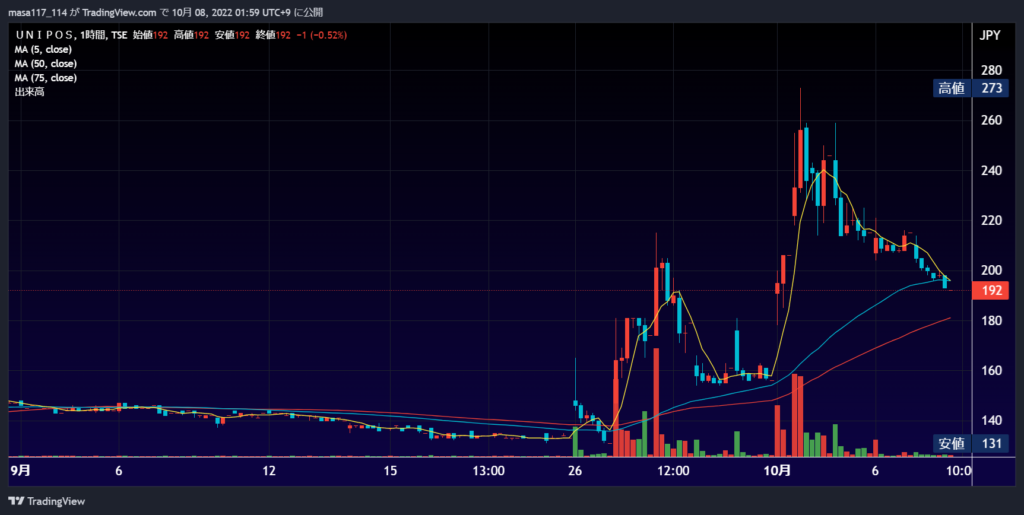The image size is (1024, 515).
Task: Click the 10月 time axis label
Action: tap(778, 471)
